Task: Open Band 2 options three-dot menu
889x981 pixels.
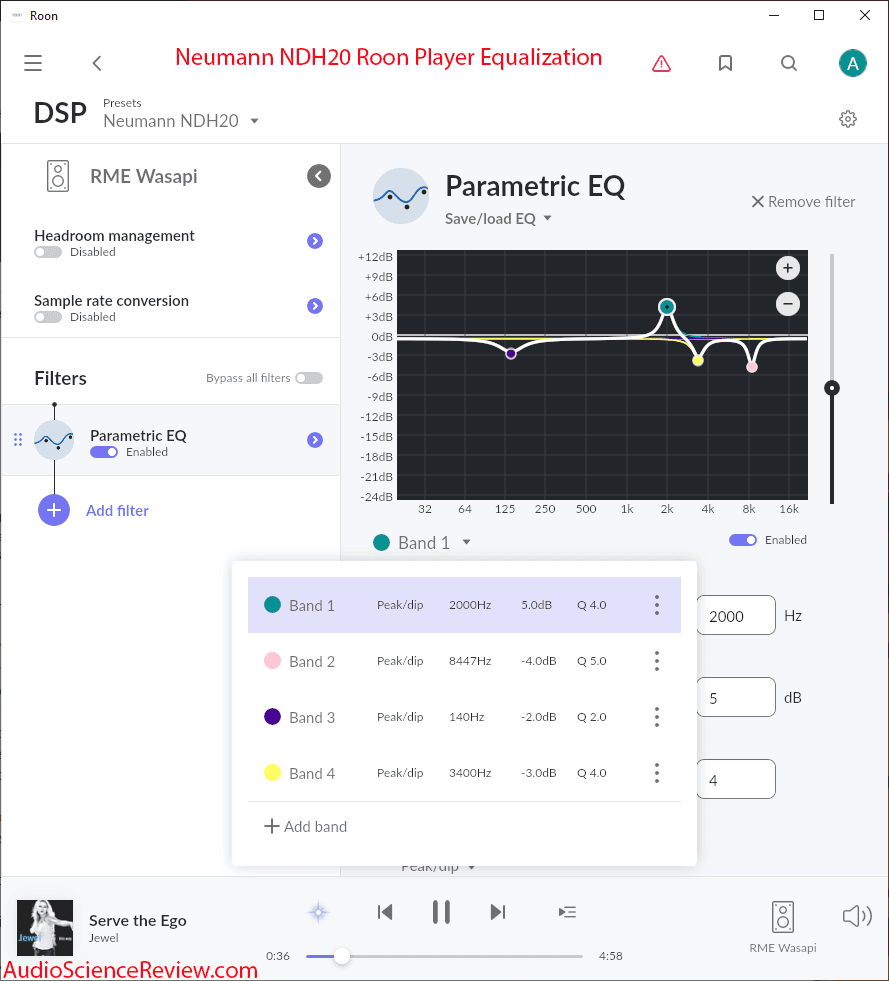Action: click(657, 661)
